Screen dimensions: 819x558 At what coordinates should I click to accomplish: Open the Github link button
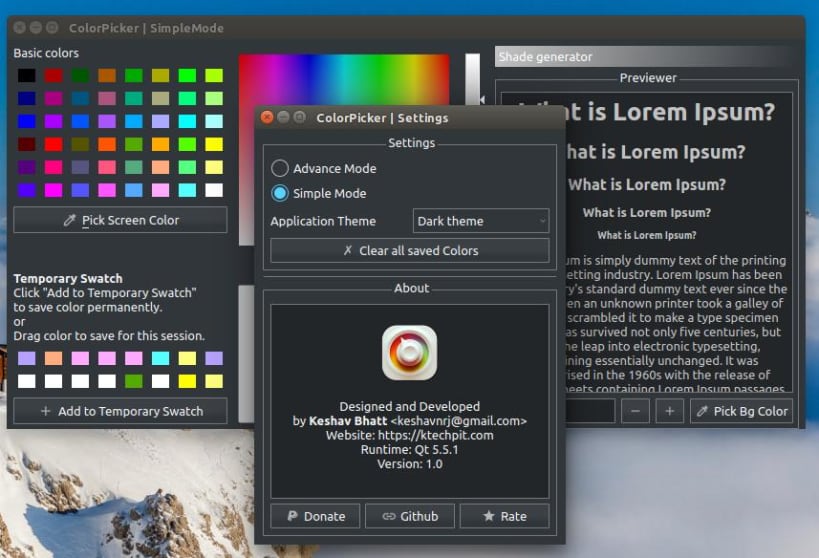[x=410, y=516]
